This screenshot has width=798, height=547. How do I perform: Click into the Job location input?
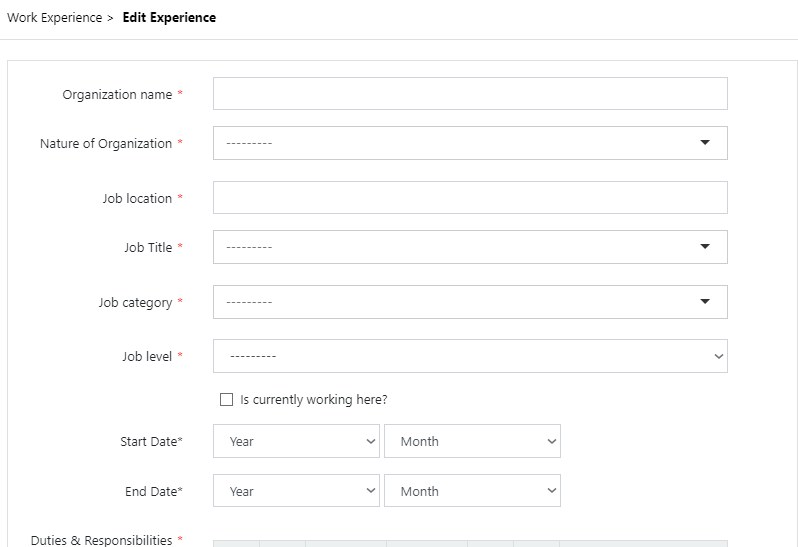click(470, 198)
